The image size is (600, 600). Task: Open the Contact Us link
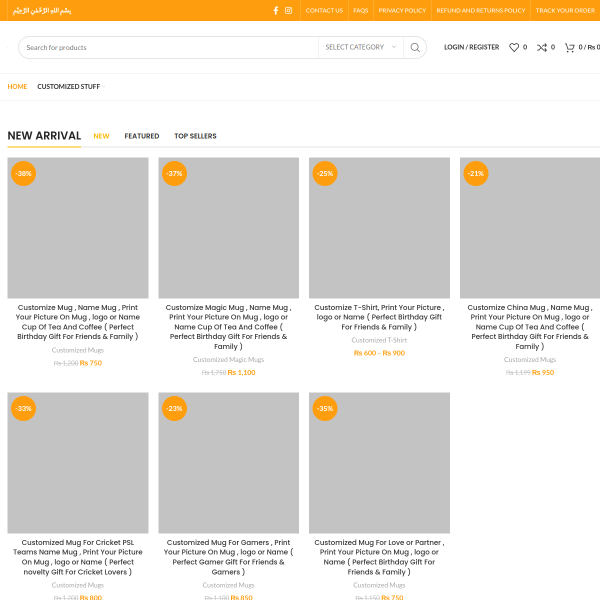[x=324, y=10]
